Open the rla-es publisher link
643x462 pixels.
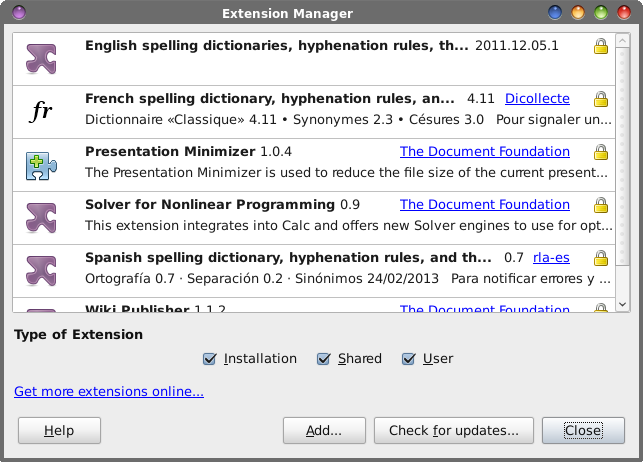(550, 257)
